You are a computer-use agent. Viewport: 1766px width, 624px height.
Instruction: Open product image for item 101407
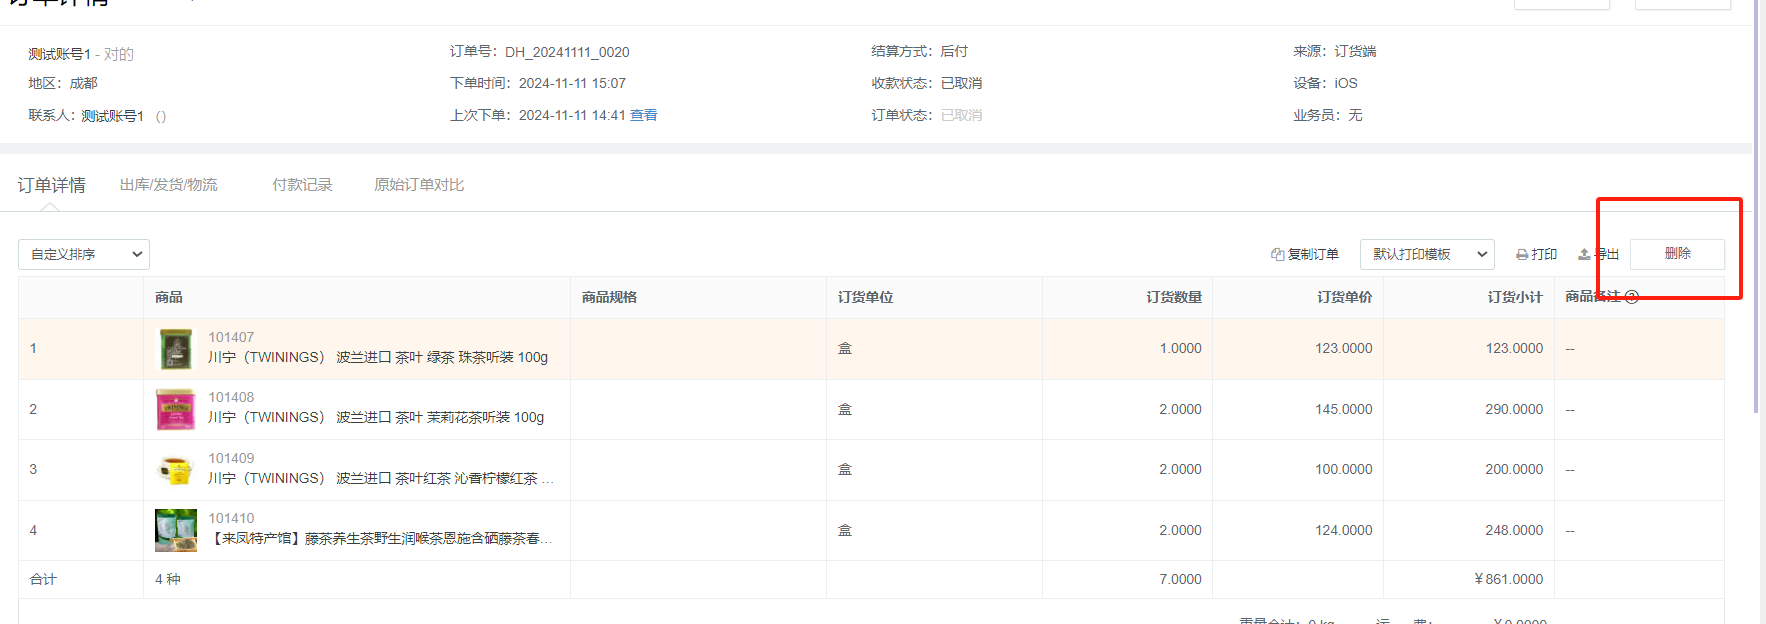176,348
